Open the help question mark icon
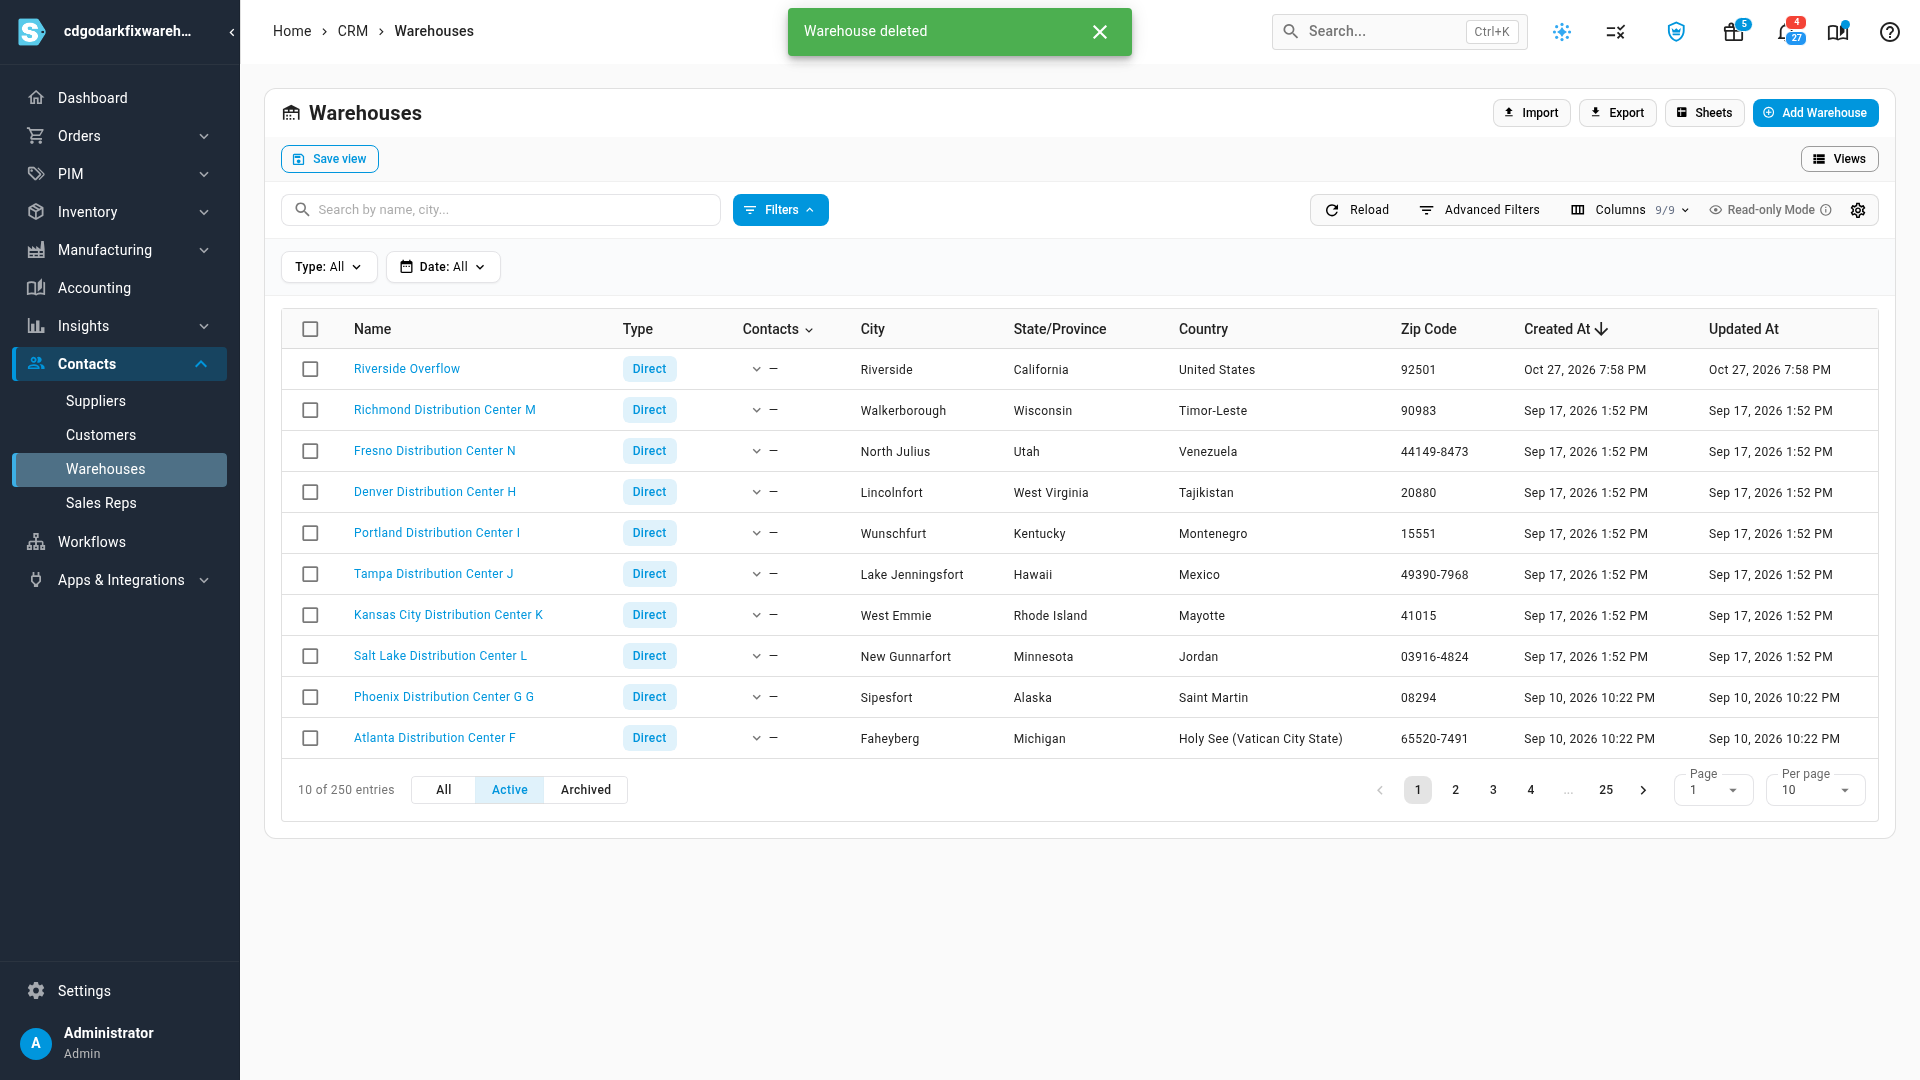 pos(1889,32)
